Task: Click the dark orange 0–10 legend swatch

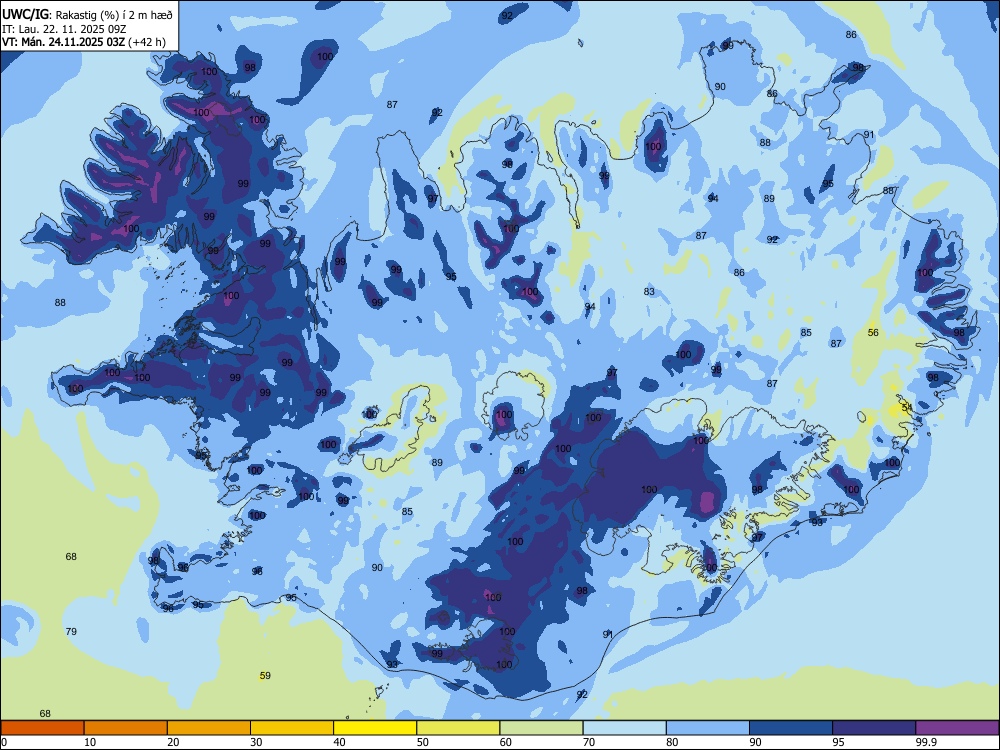Action: point(42,728)
